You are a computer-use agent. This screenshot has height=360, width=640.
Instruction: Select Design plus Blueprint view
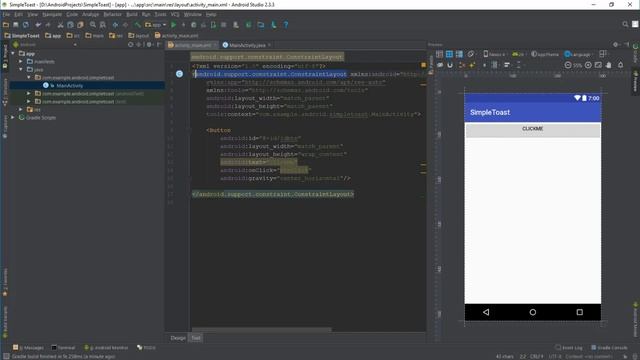click(x=459, y=54)
